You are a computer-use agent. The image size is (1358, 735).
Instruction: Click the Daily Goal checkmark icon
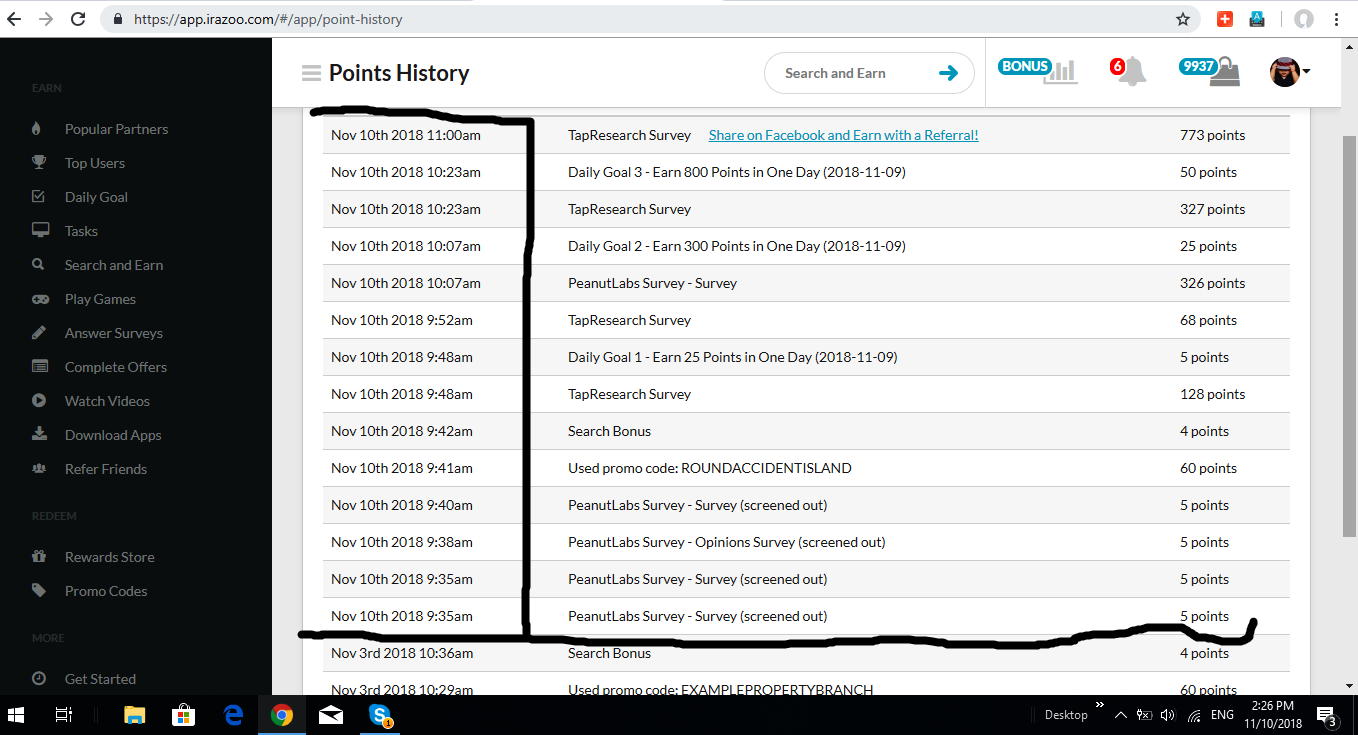[39, 197]
